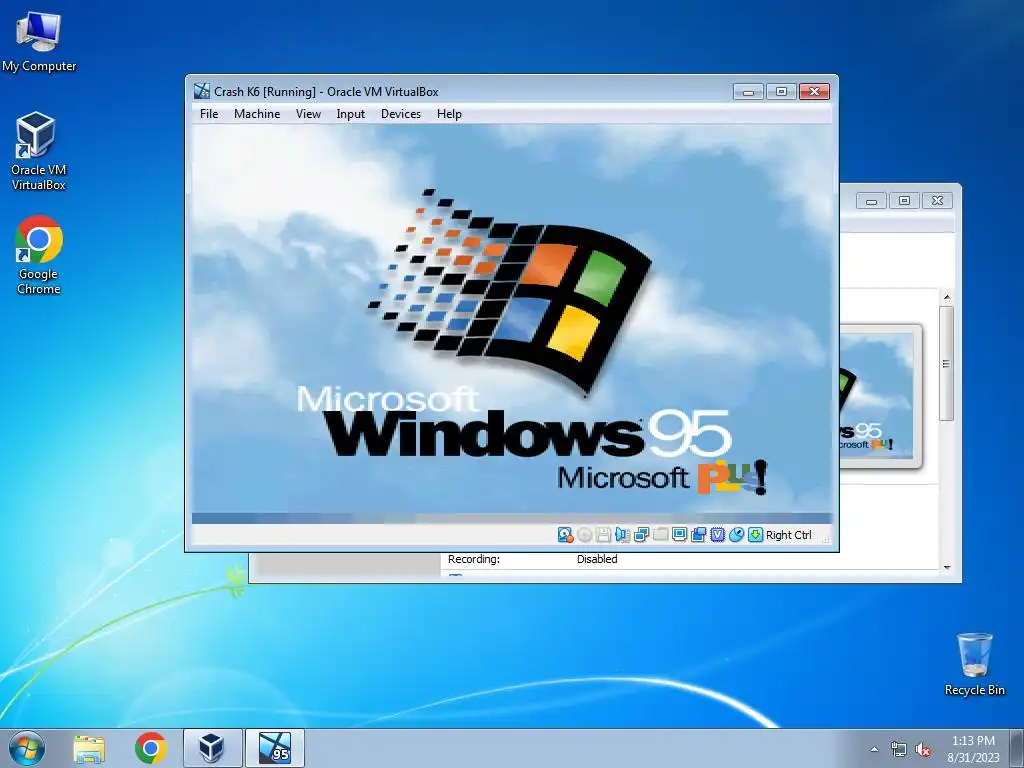Open the File menu in Crash K6 window
Viewport: 1024px width, 768px height.
[209, 114]
